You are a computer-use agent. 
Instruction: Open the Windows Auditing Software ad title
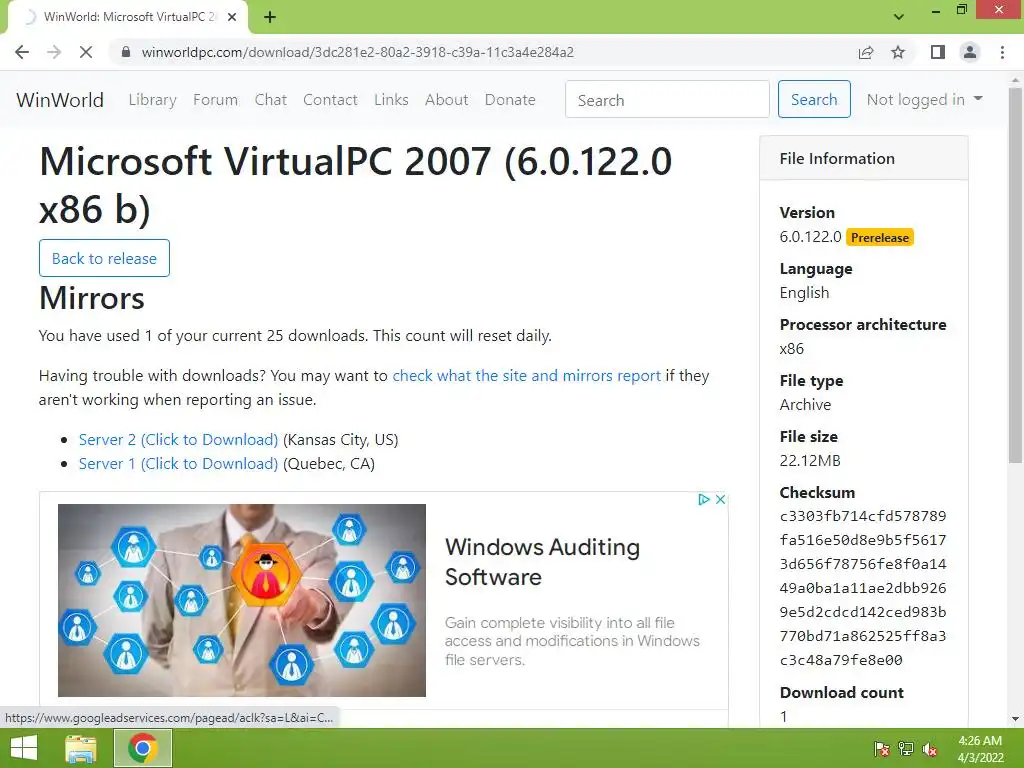point(542,562)
